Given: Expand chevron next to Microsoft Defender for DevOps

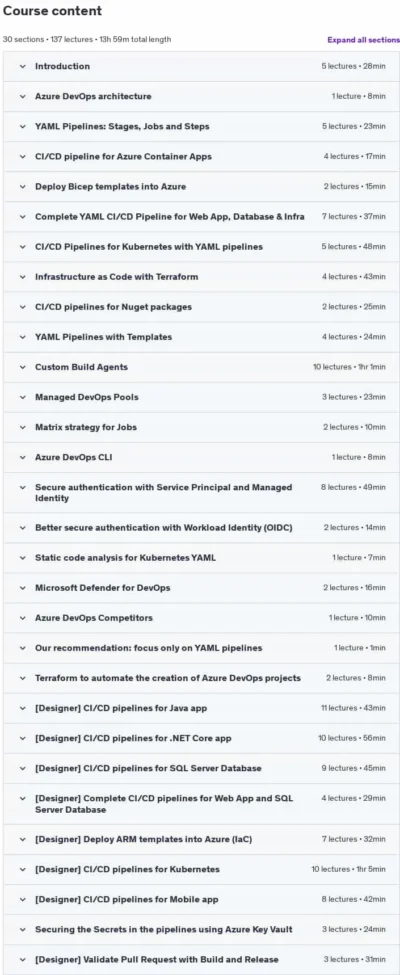Looking at the screenshot, I should (22, 588).
